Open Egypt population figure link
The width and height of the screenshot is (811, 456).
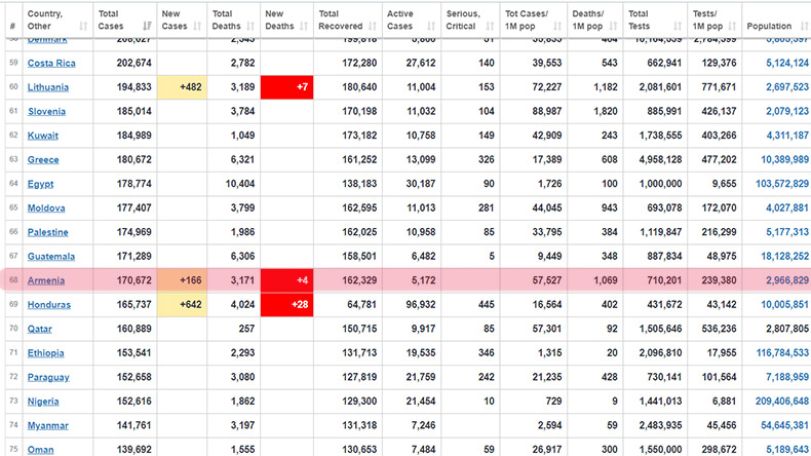click(782, 184)
